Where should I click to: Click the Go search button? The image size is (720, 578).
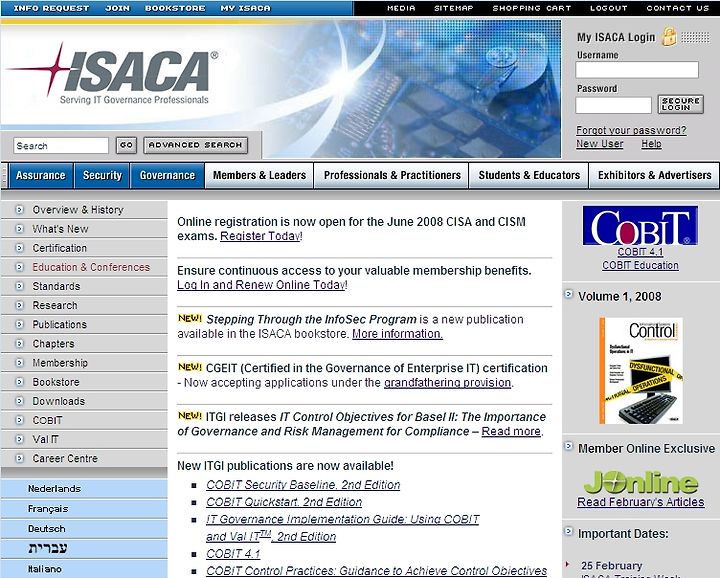point(126,145)
